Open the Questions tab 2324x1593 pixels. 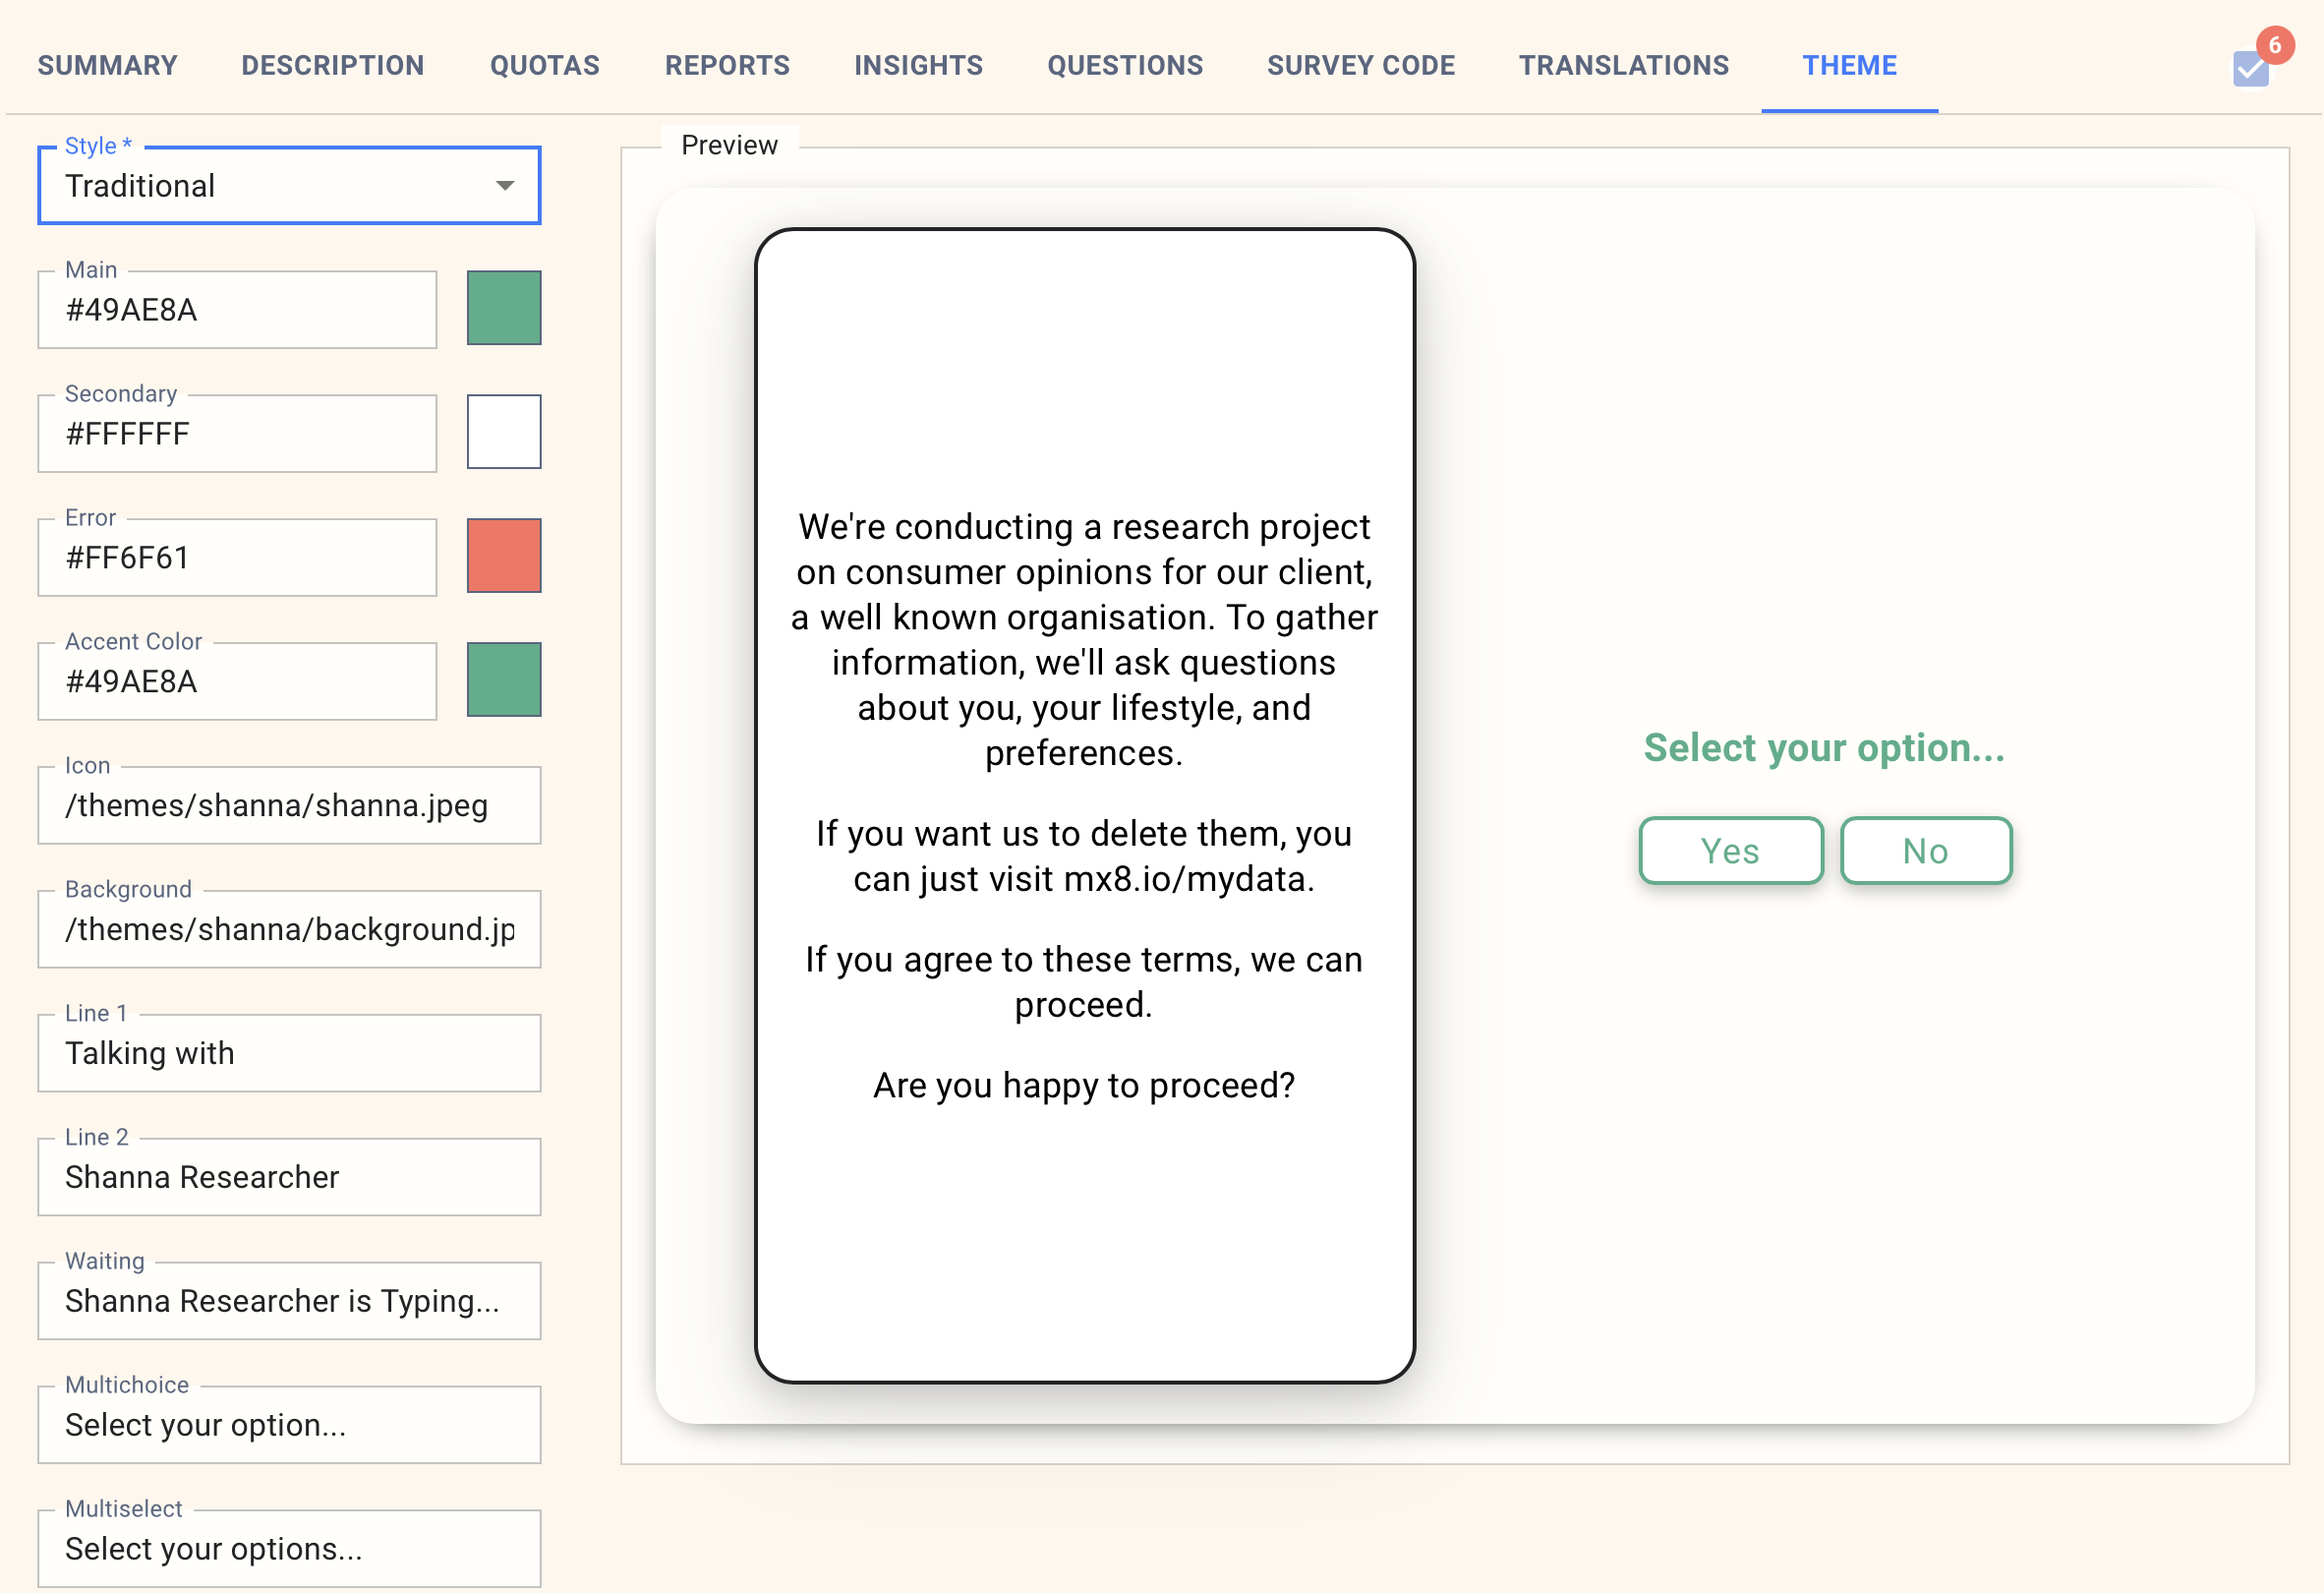coord(1124,66)
